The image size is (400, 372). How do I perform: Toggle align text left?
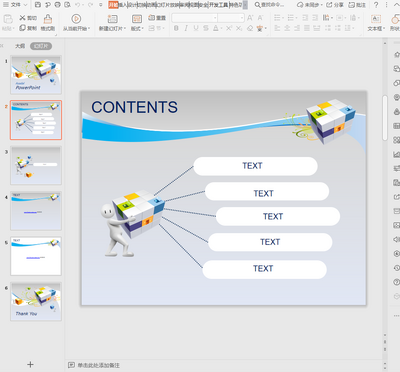[x=277, y=28]
